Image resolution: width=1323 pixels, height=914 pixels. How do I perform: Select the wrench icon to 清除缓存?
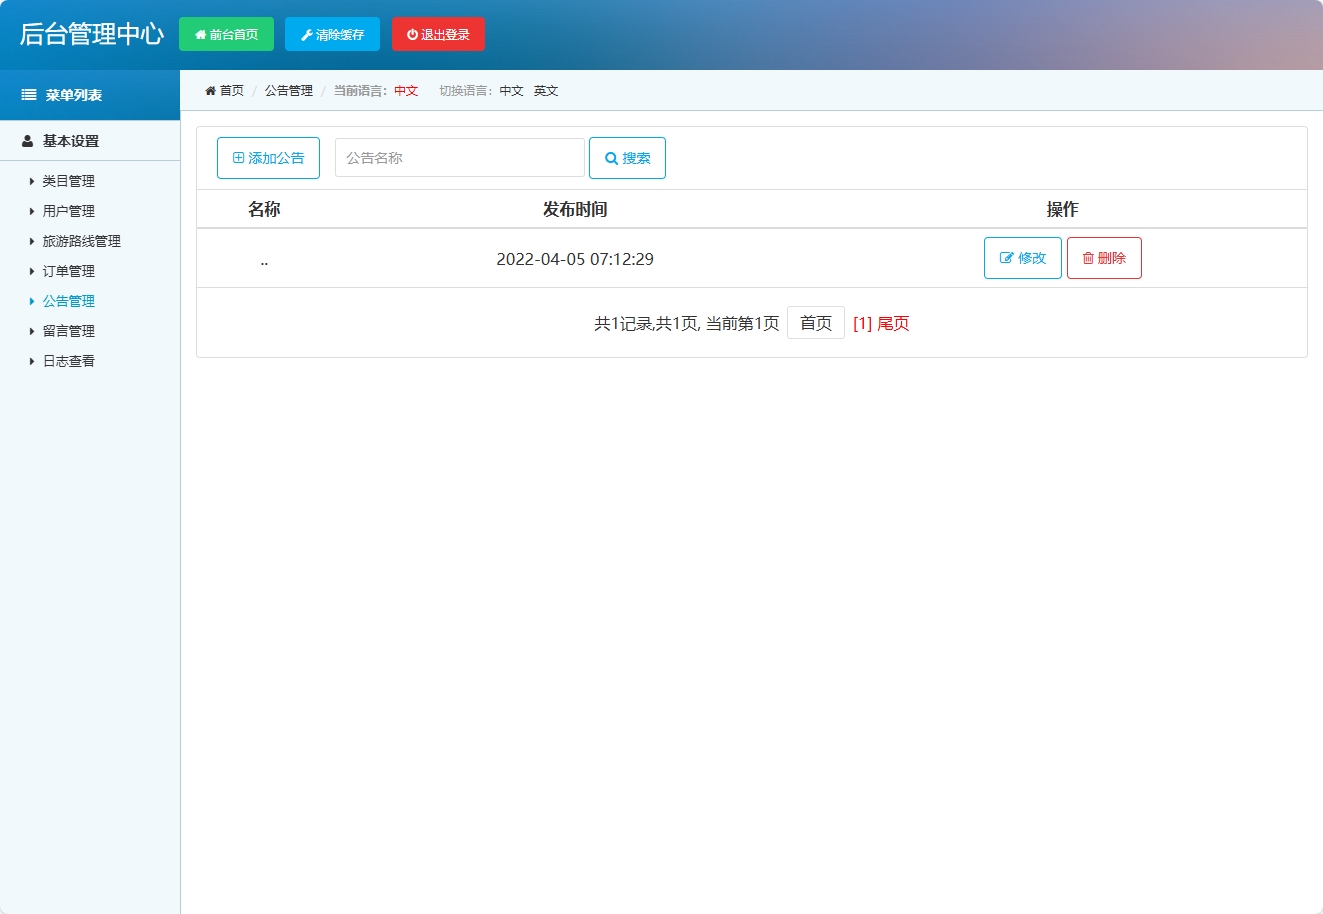(305, 33)
